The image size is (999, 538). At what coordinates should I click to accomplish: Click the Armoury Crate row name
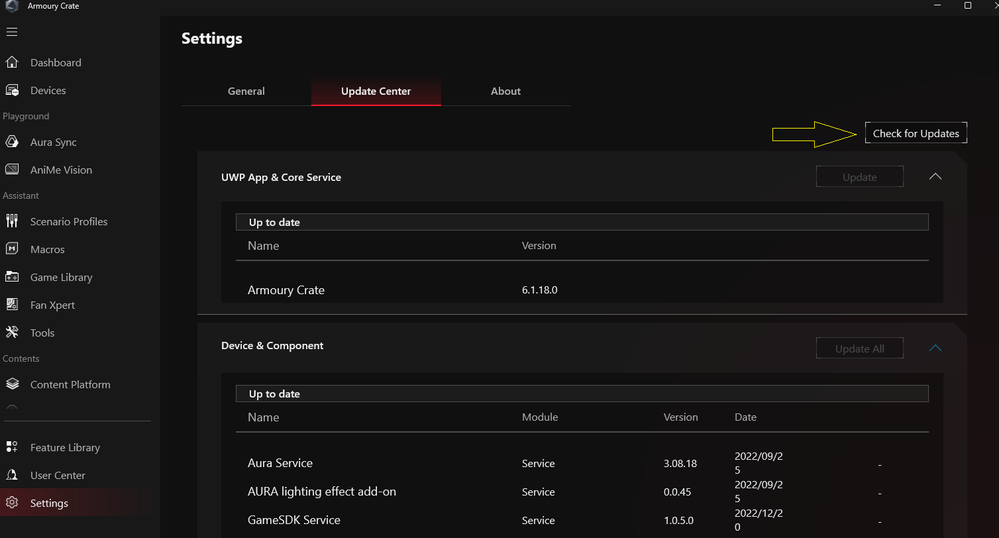[286, 290]
